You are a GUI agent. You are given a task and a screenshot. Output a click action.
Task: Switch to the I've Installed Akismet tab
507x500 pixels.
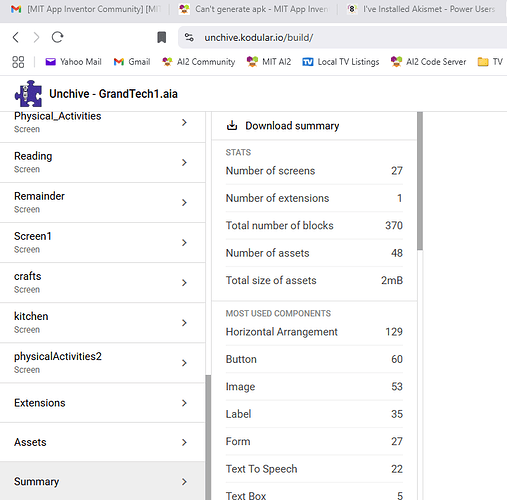tap(421, 9)
